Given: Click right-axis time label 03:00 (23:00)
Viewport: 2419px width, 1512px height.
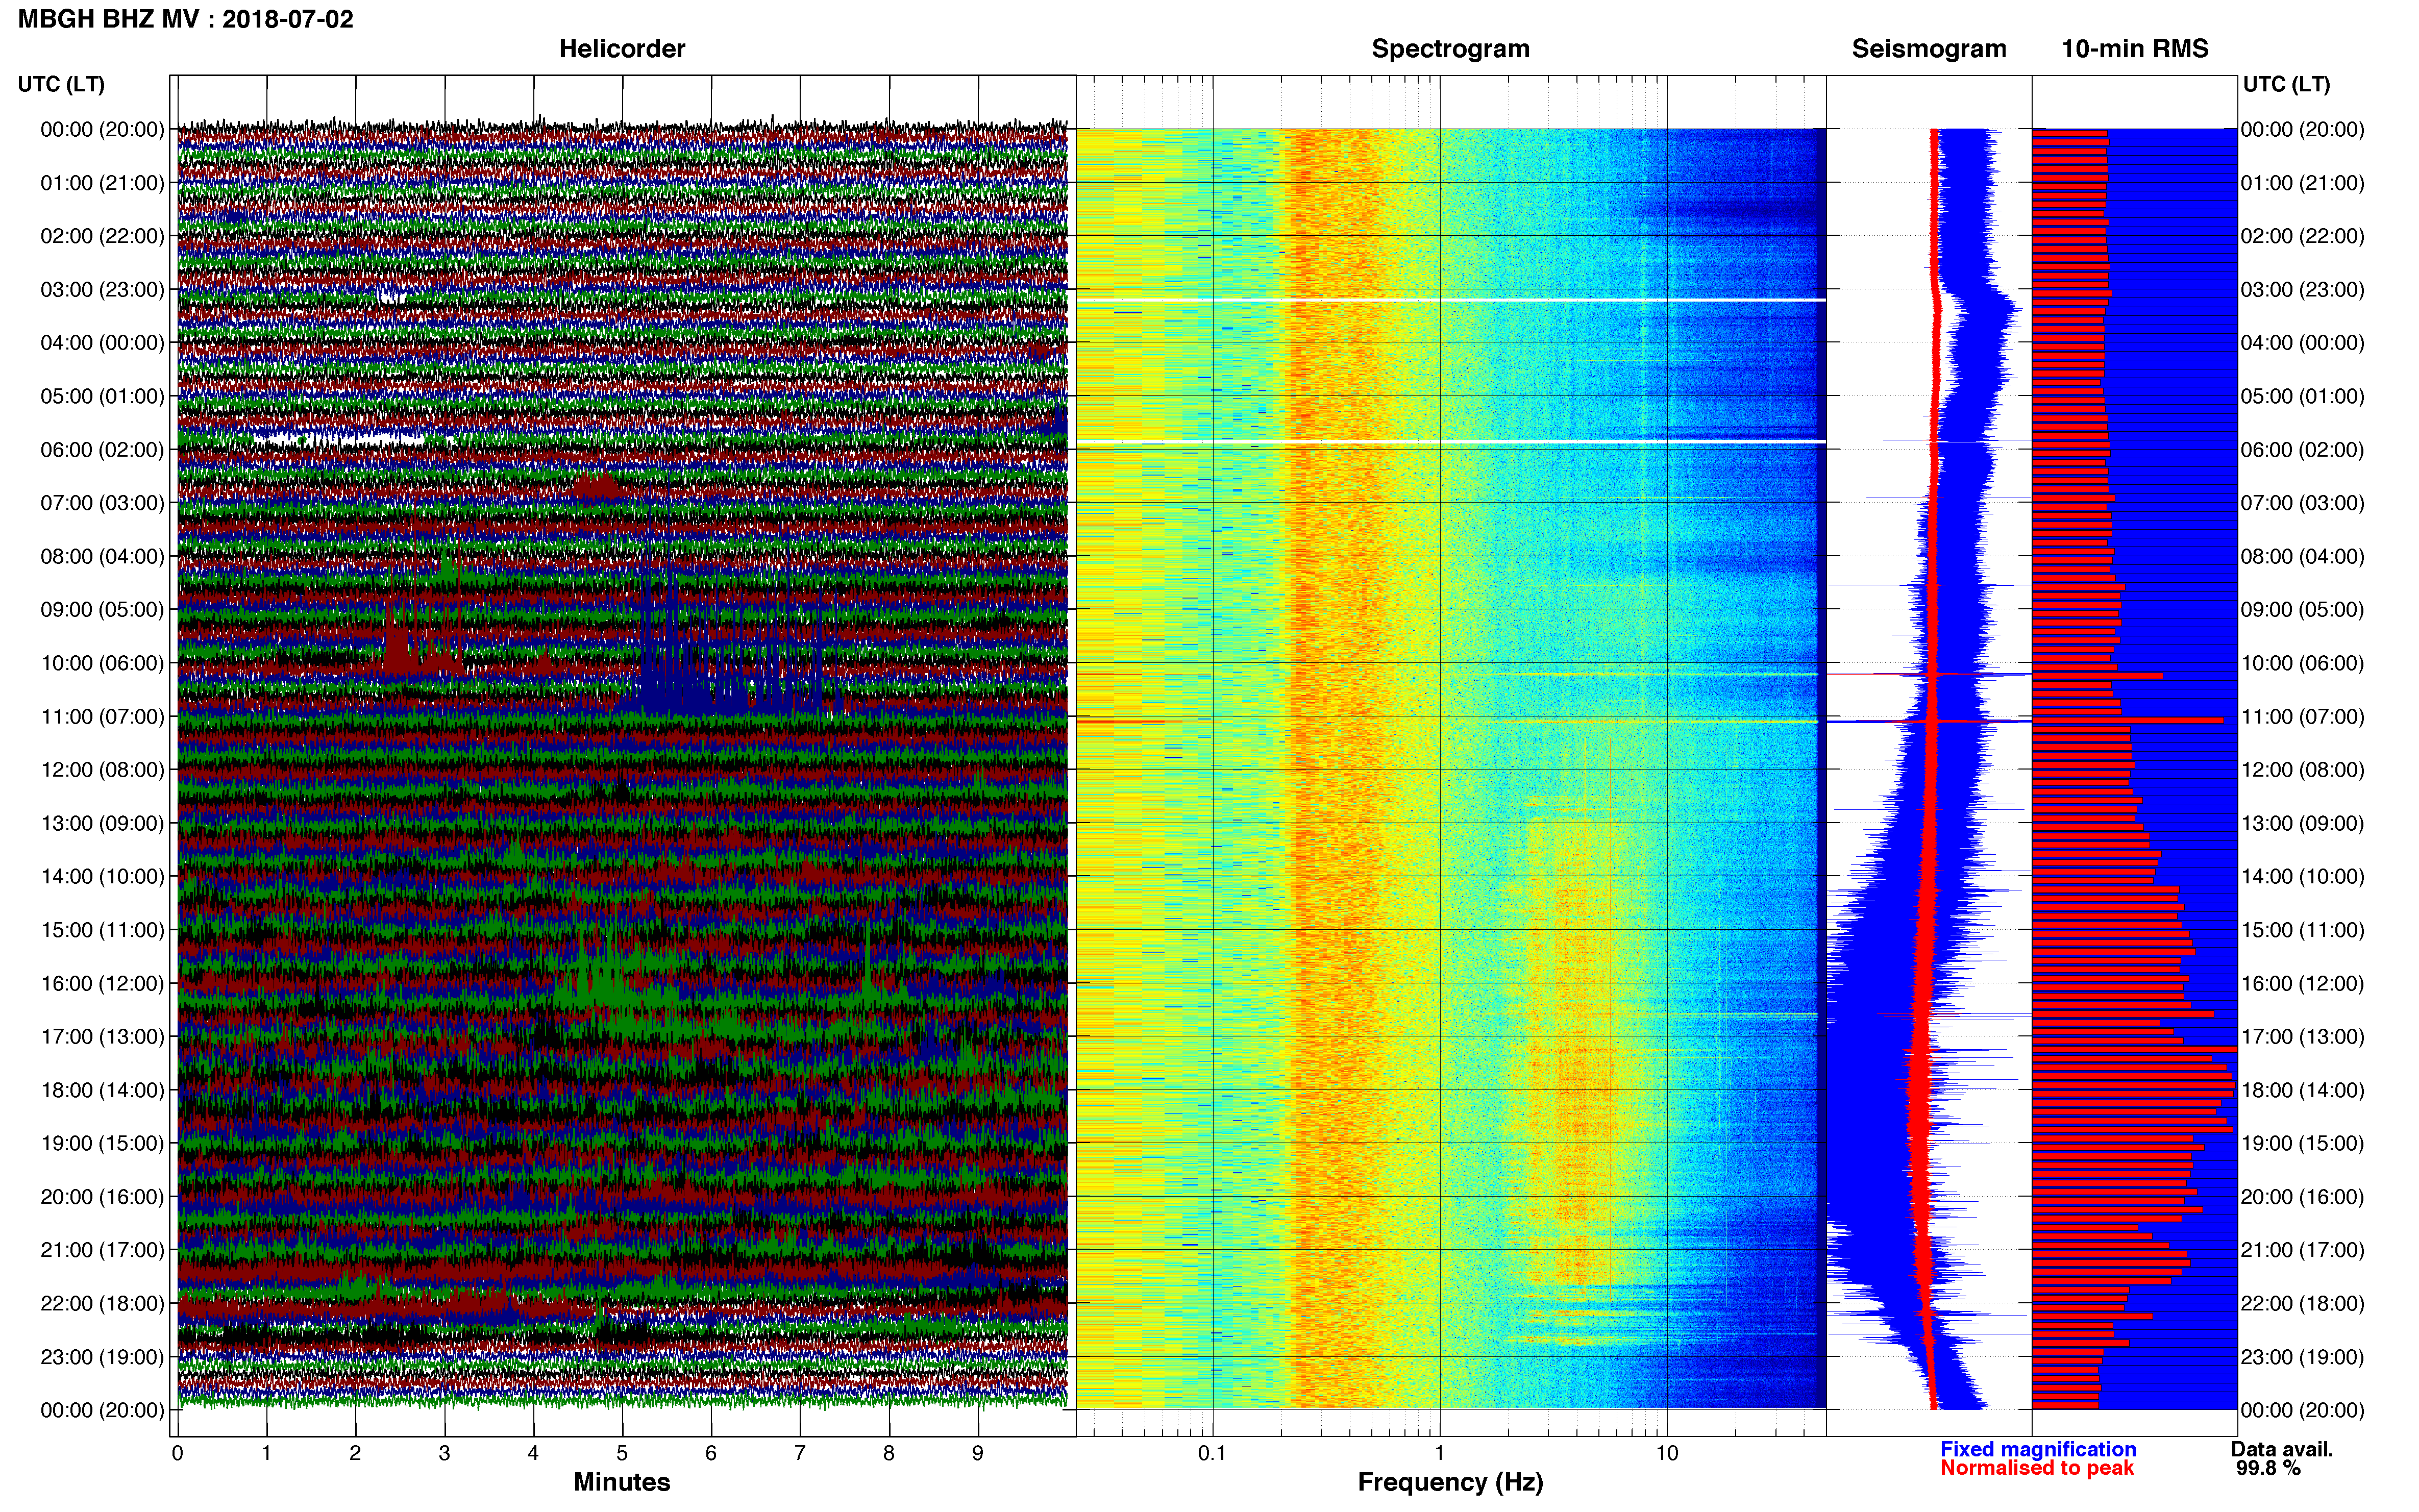Looking at the screenshot, I should pyautogui.click(x=2302, y=290).
